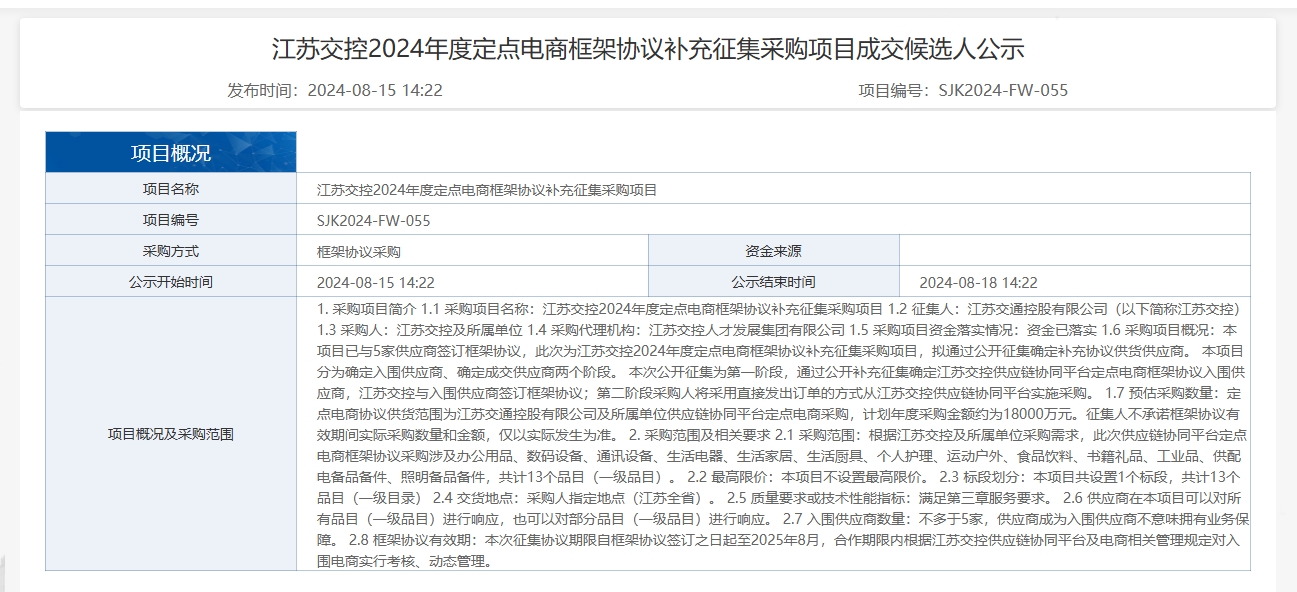Click the 资金来源 label cell
1297x592 pixels.
773,251
